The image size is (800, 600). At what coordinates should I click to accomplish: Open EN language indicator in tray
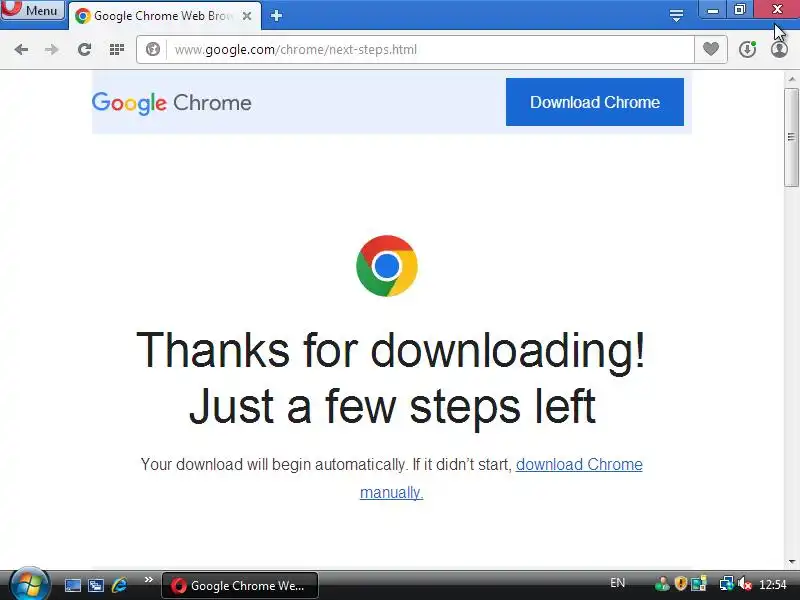(617, 583)
